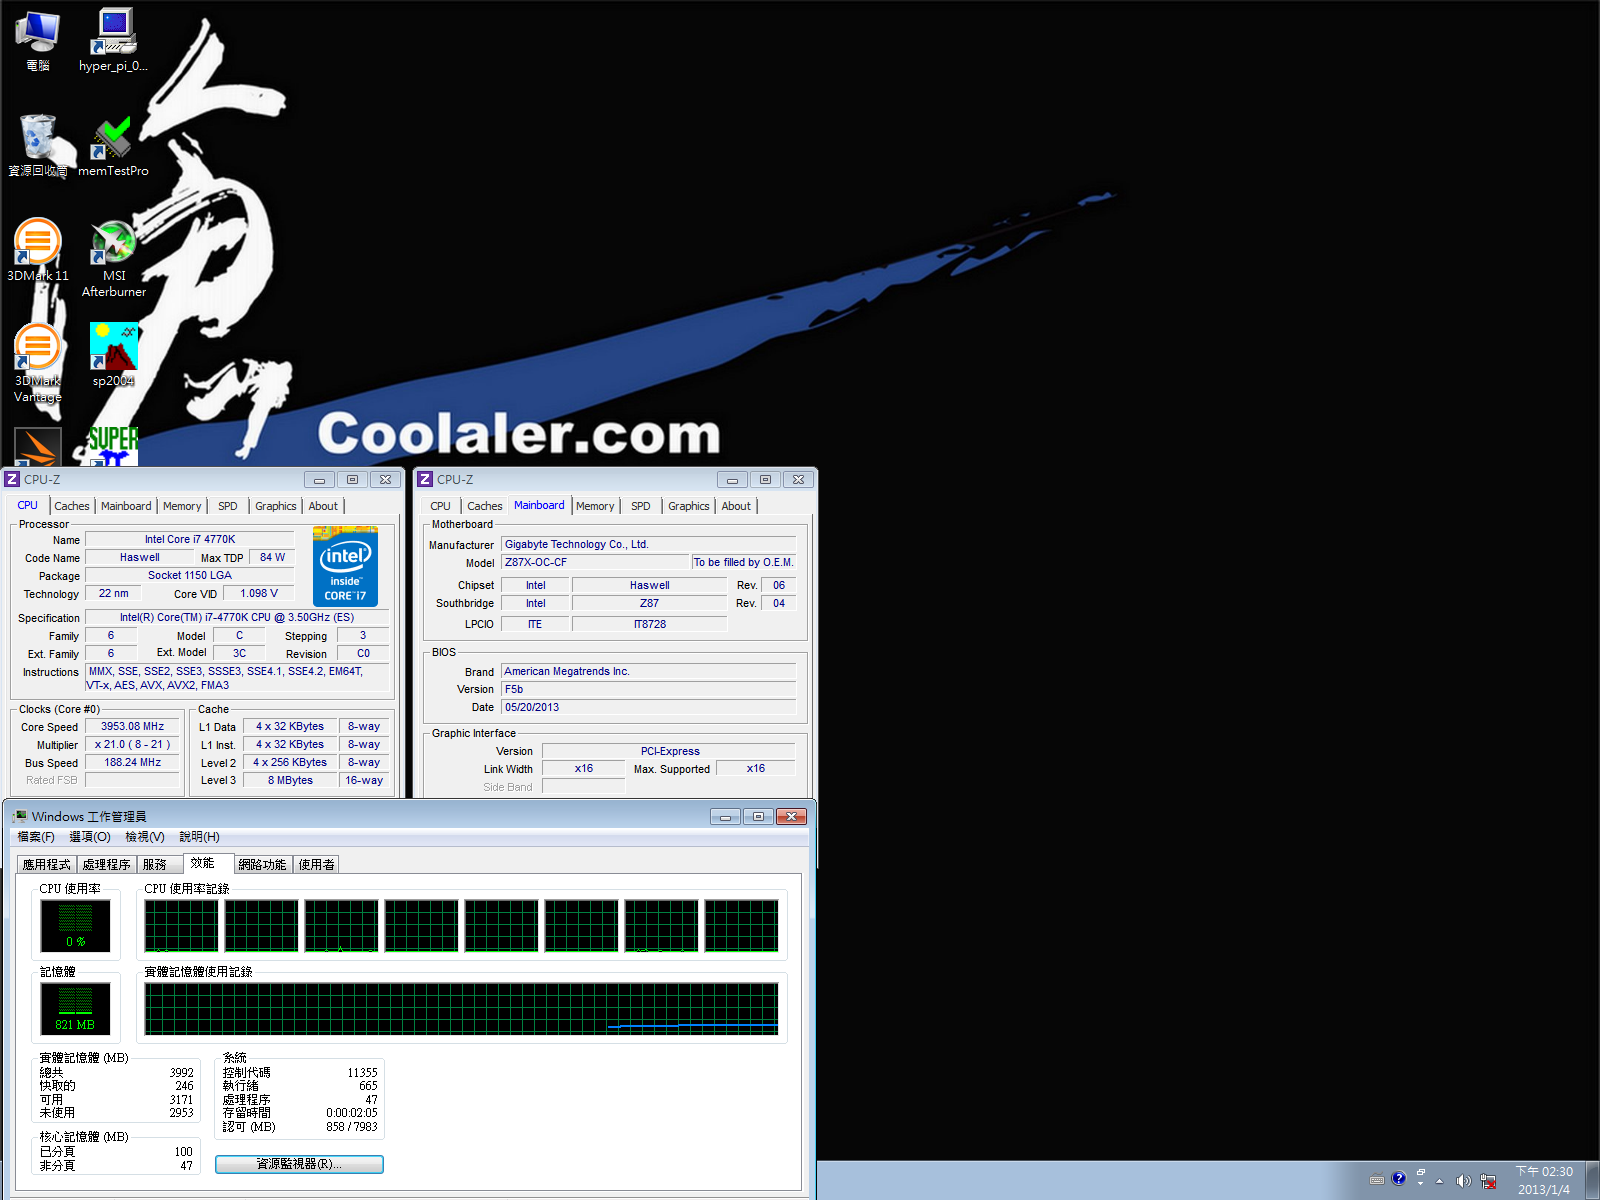The height and width of the screenshot is (1200, 1600).
Task: Click the language bar restore icon
Action: tap(1421, 1171)
